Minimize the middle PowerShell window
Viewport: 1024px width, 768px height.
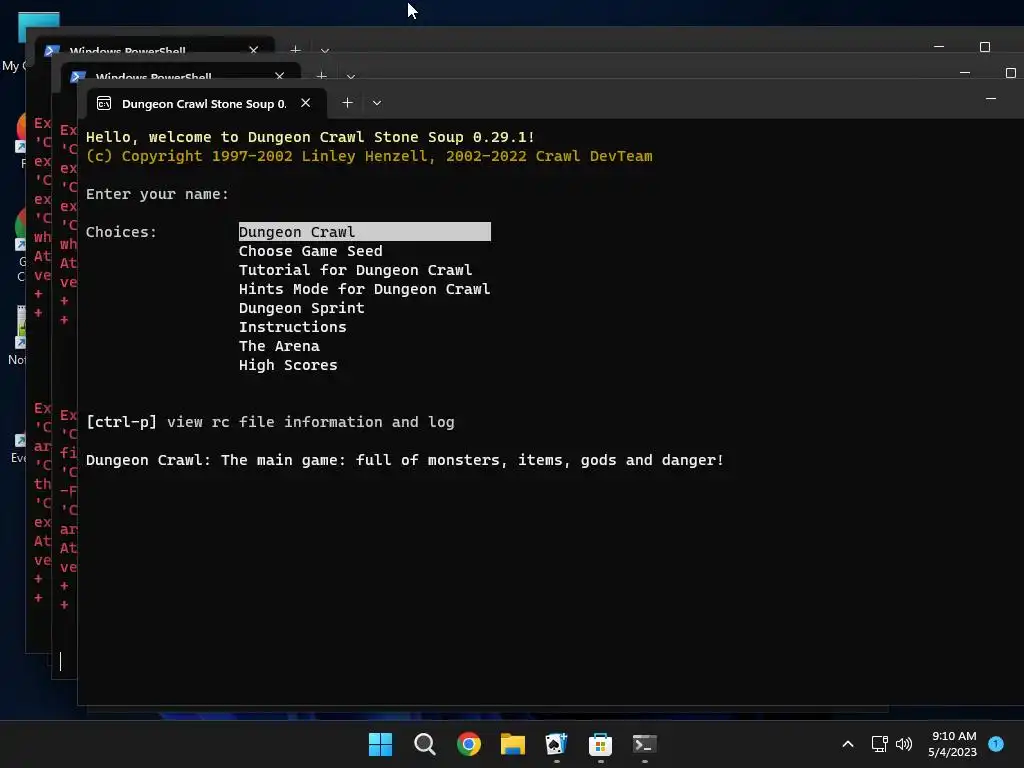(965, 72)
